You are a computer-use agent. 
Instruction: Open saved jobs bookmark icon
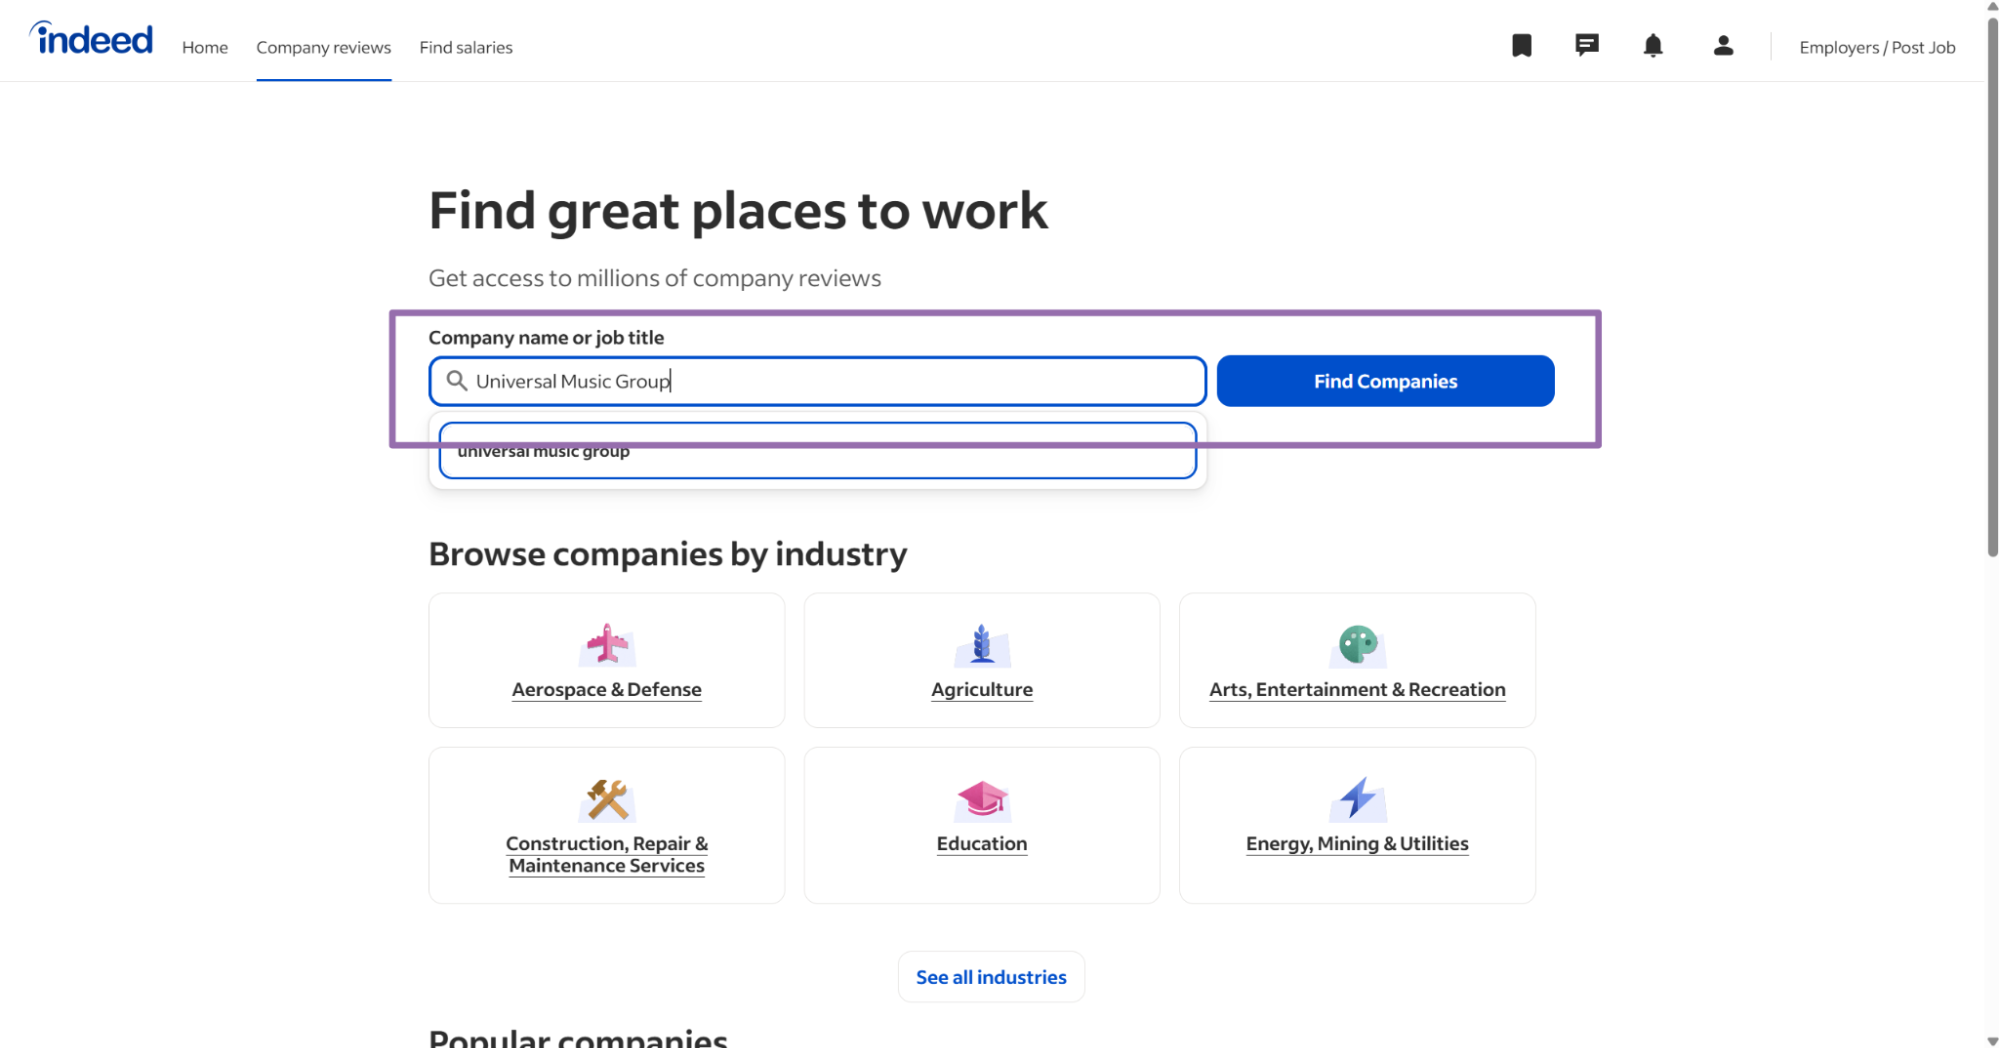(1521, 46)
